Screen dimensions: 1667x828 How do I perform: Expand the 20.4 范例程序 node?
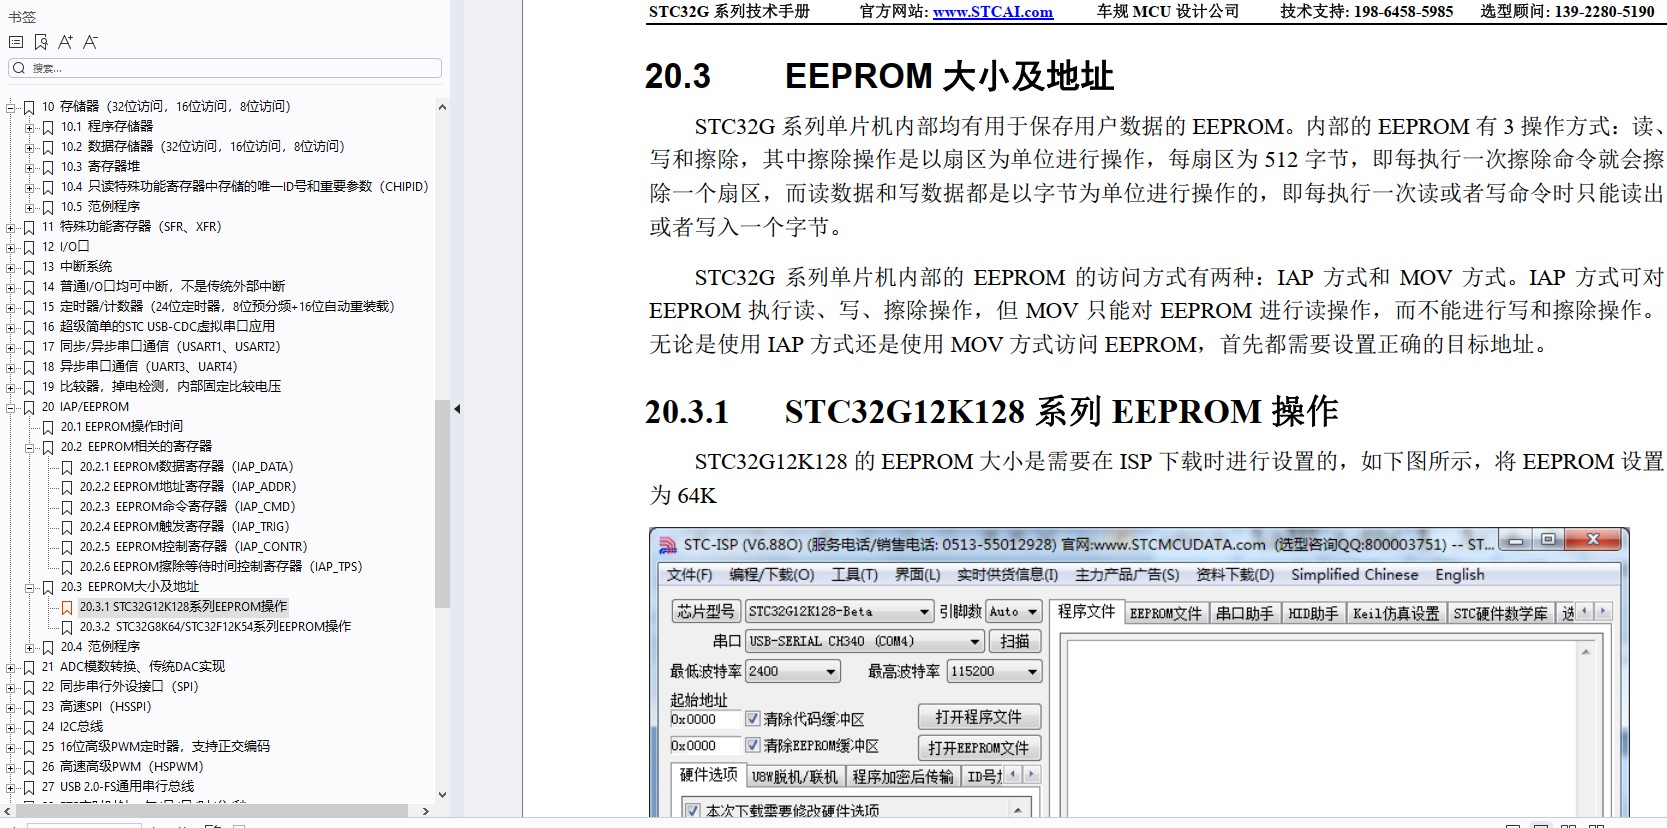point(31,647)
